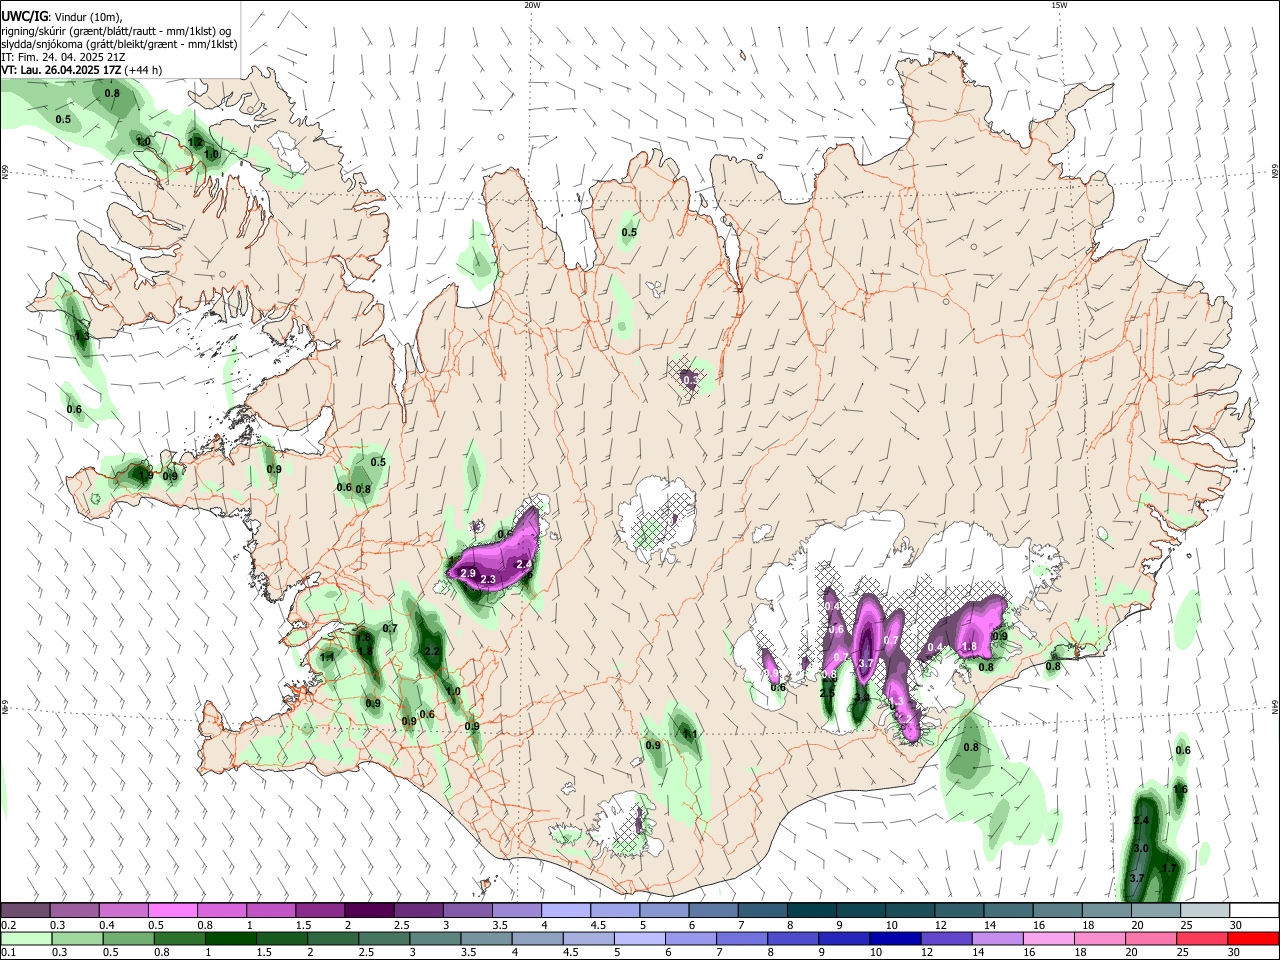Screen dimensions: 1280x960
Task: Click the '0.2' label on snow scale
Action: pos(8,925)
